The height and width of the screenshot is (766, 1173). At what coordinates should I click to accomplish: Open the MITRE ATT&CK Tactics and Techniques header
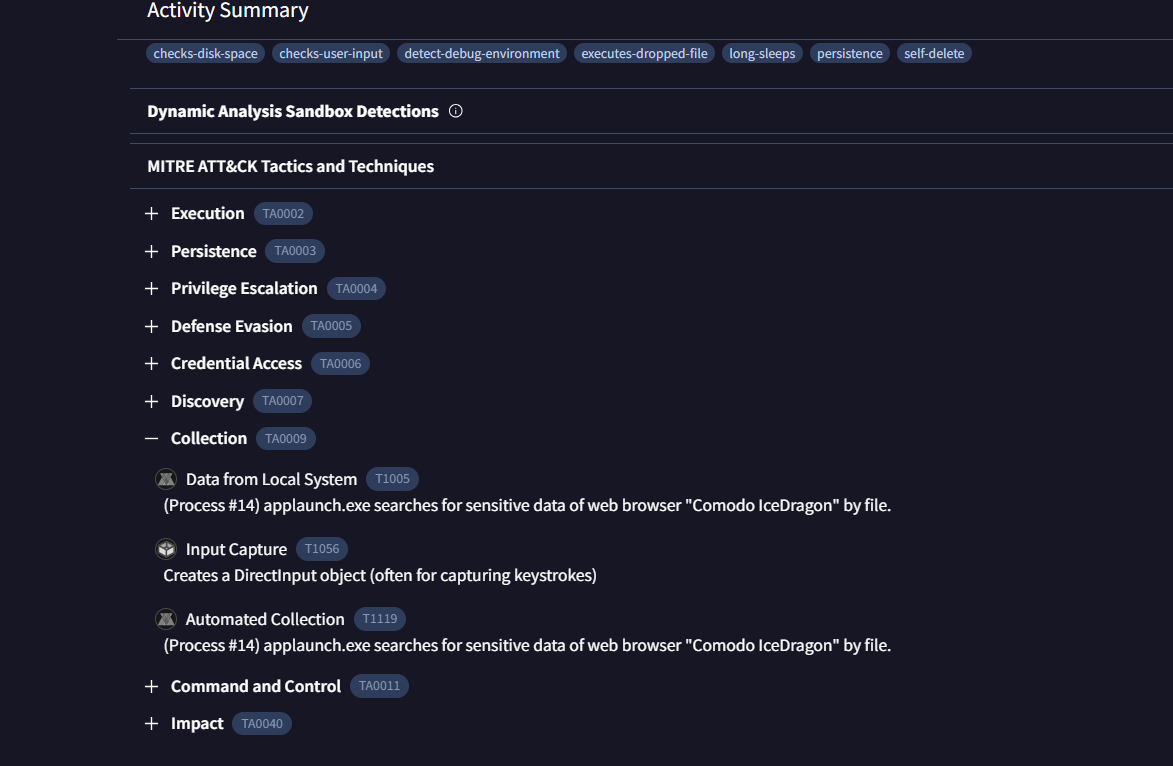(x=290, y=166)
